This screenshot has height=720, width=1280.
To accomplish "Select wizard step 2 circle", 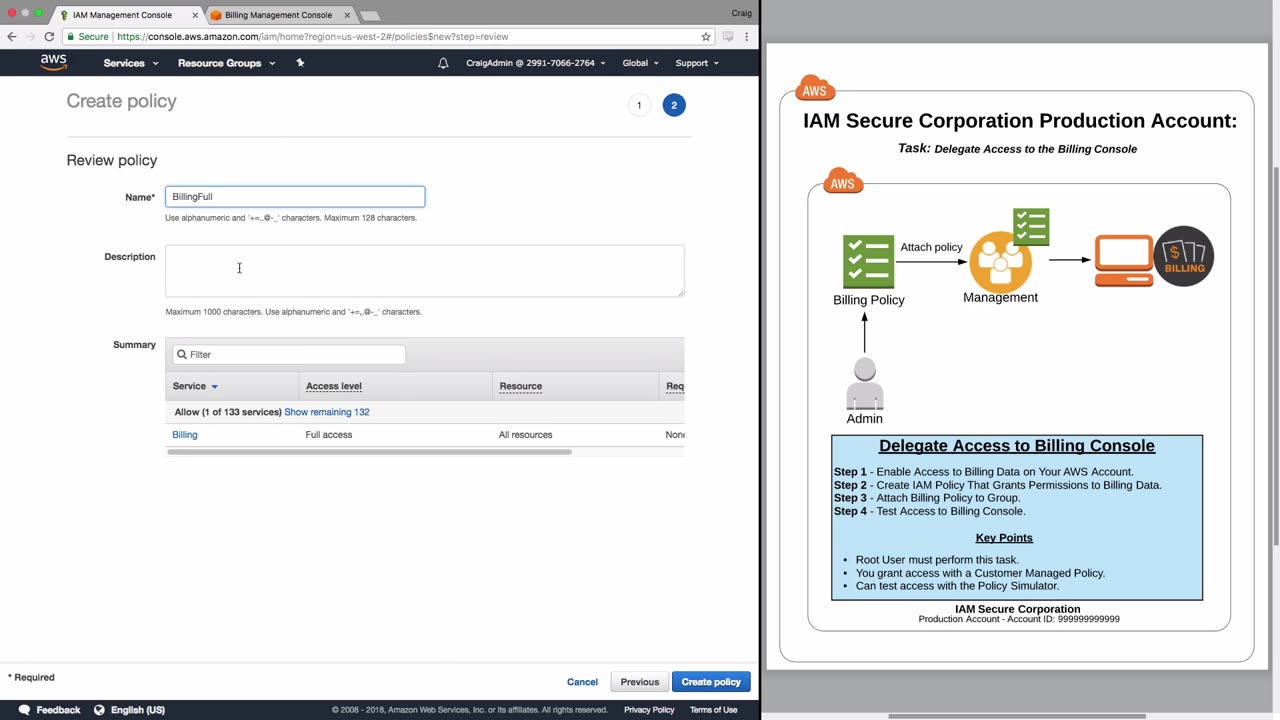I will pyautogui.click(x=674, y=105).
